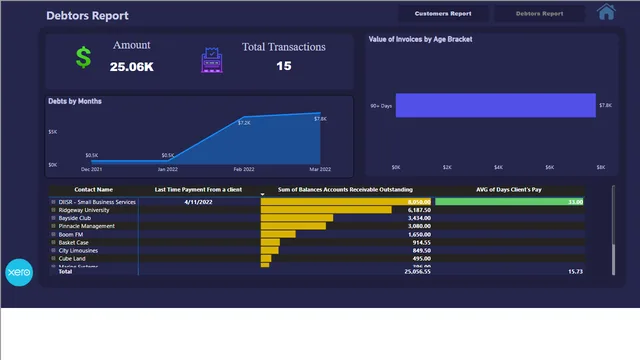Expand the Cube Land row

[x=53, y=258]
